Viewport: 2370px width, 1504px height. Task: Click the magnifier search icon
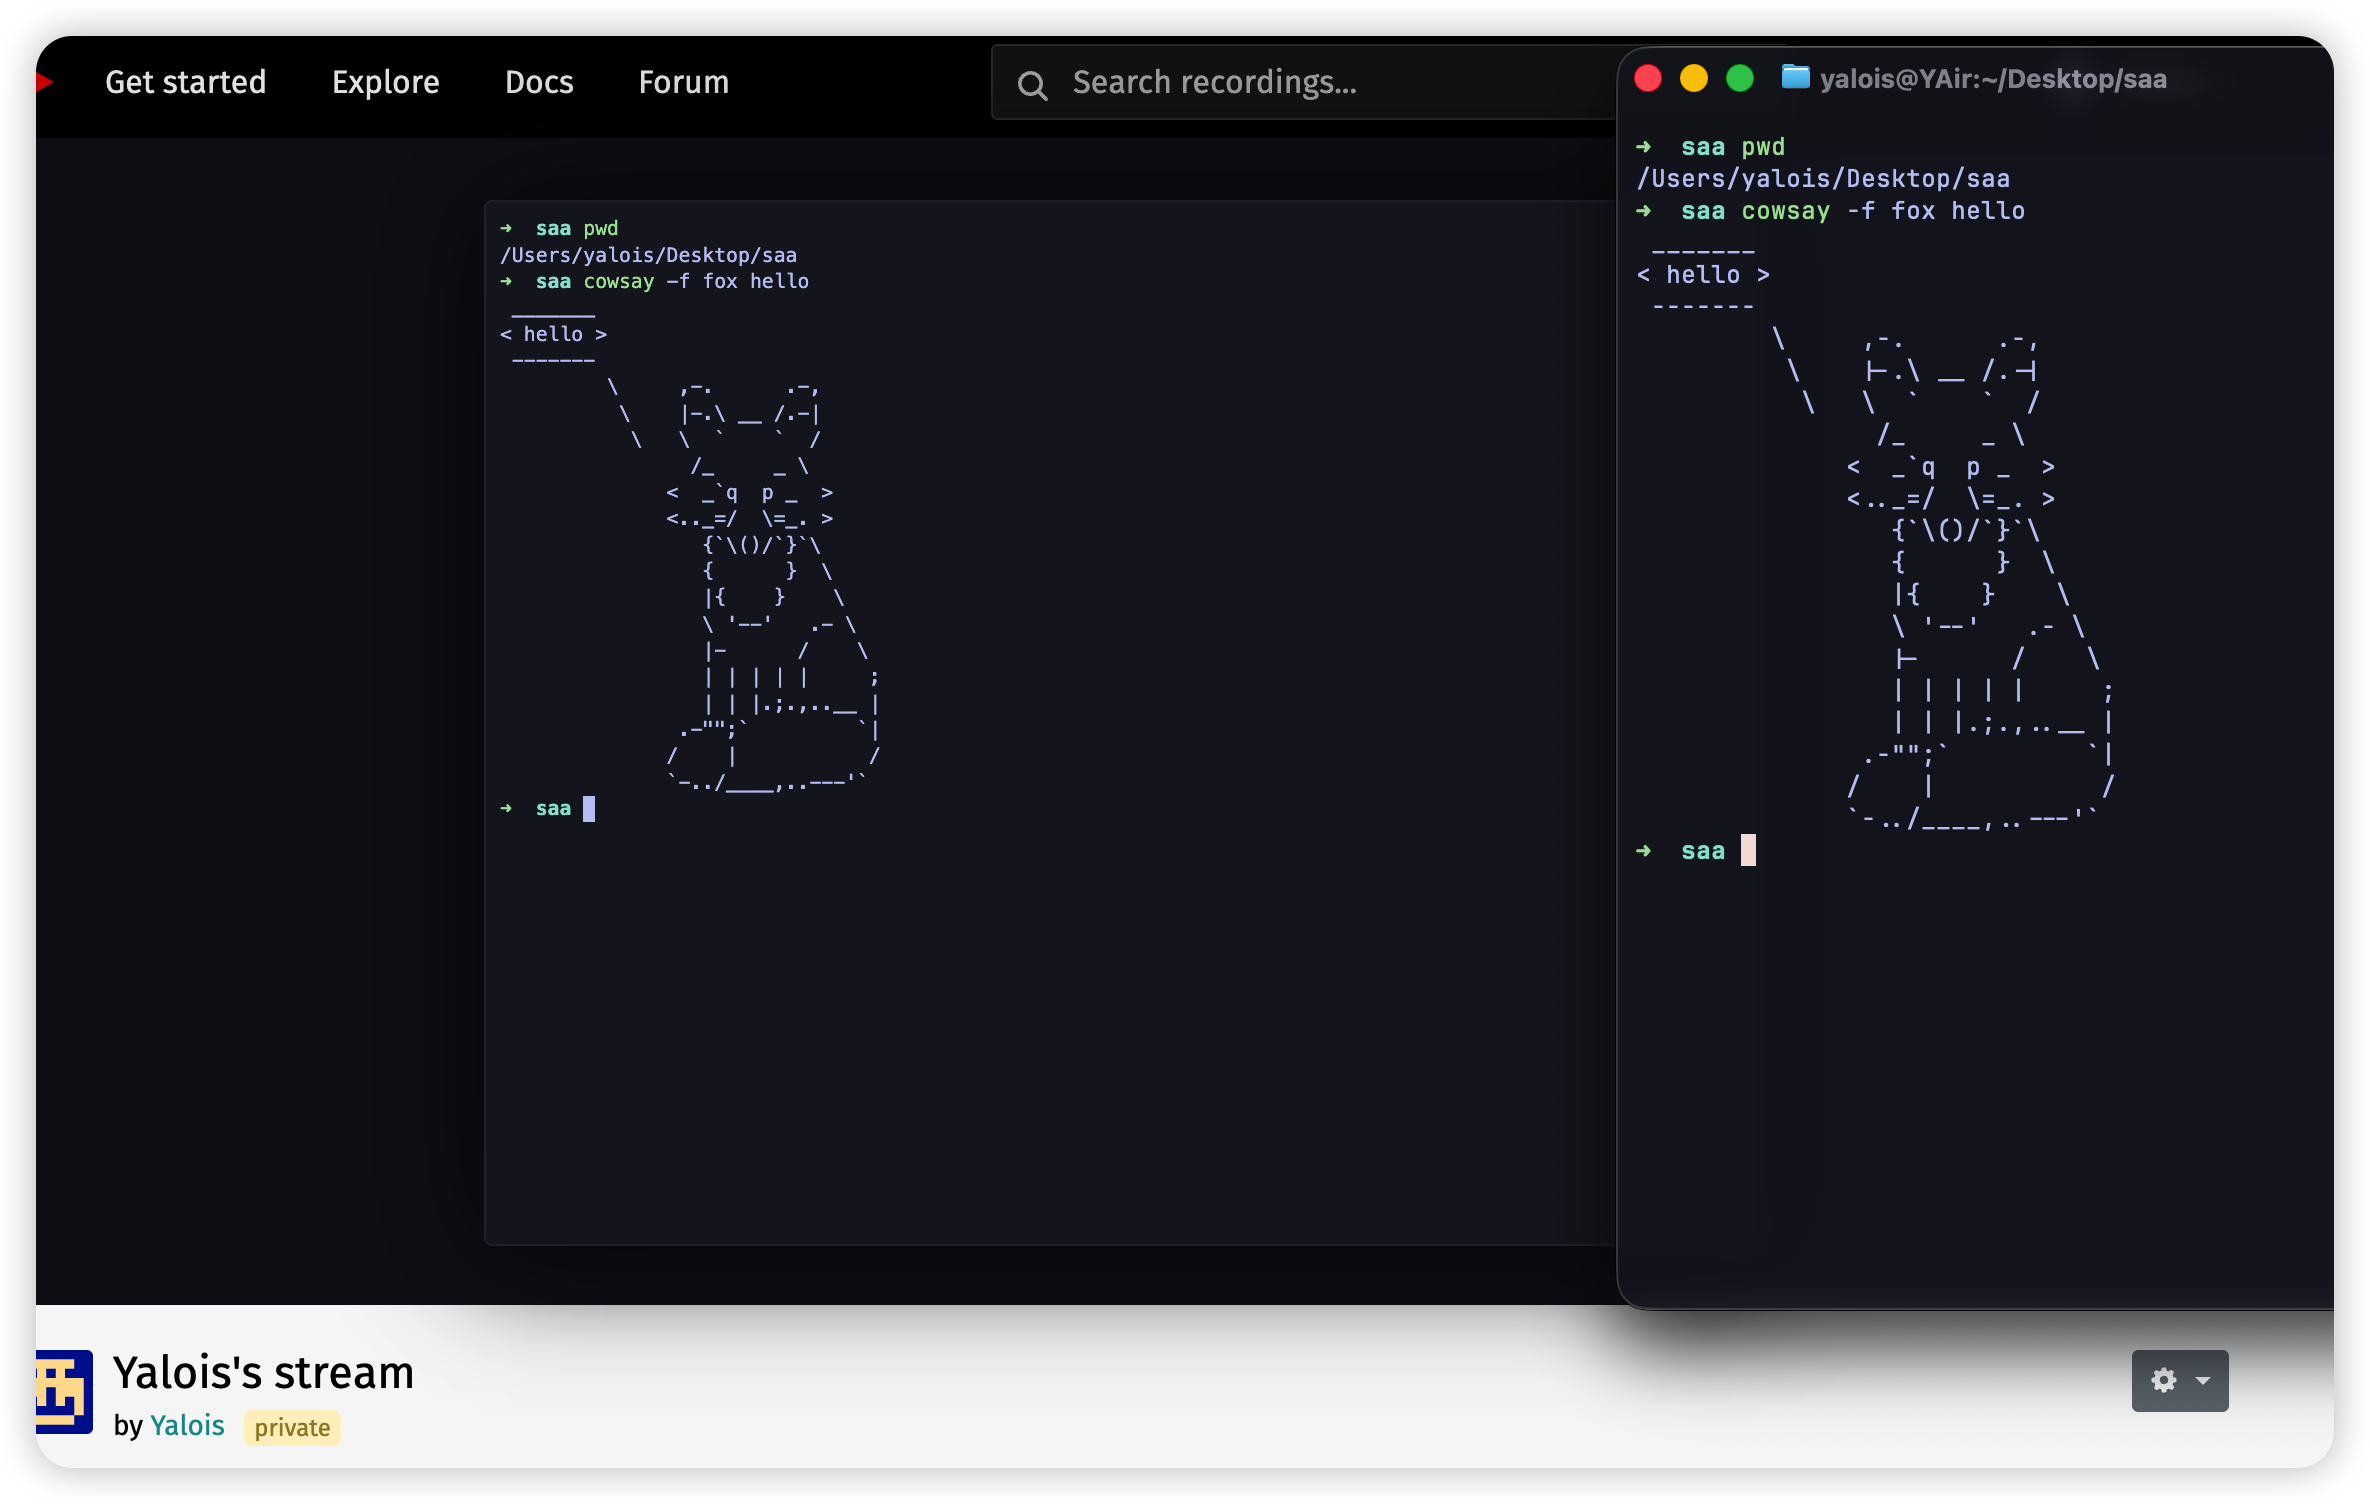click(1032, 85)
